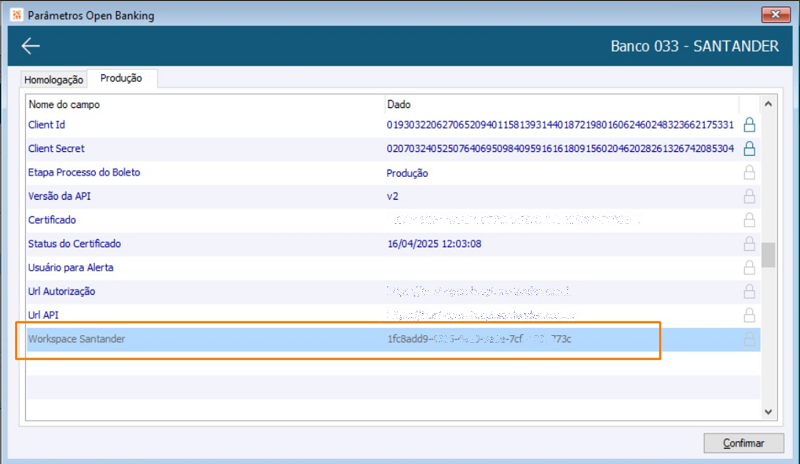This screenshot has height=464, width=800.
Task: Click the Produção value in the Dado column
Action: pos(407,173)
